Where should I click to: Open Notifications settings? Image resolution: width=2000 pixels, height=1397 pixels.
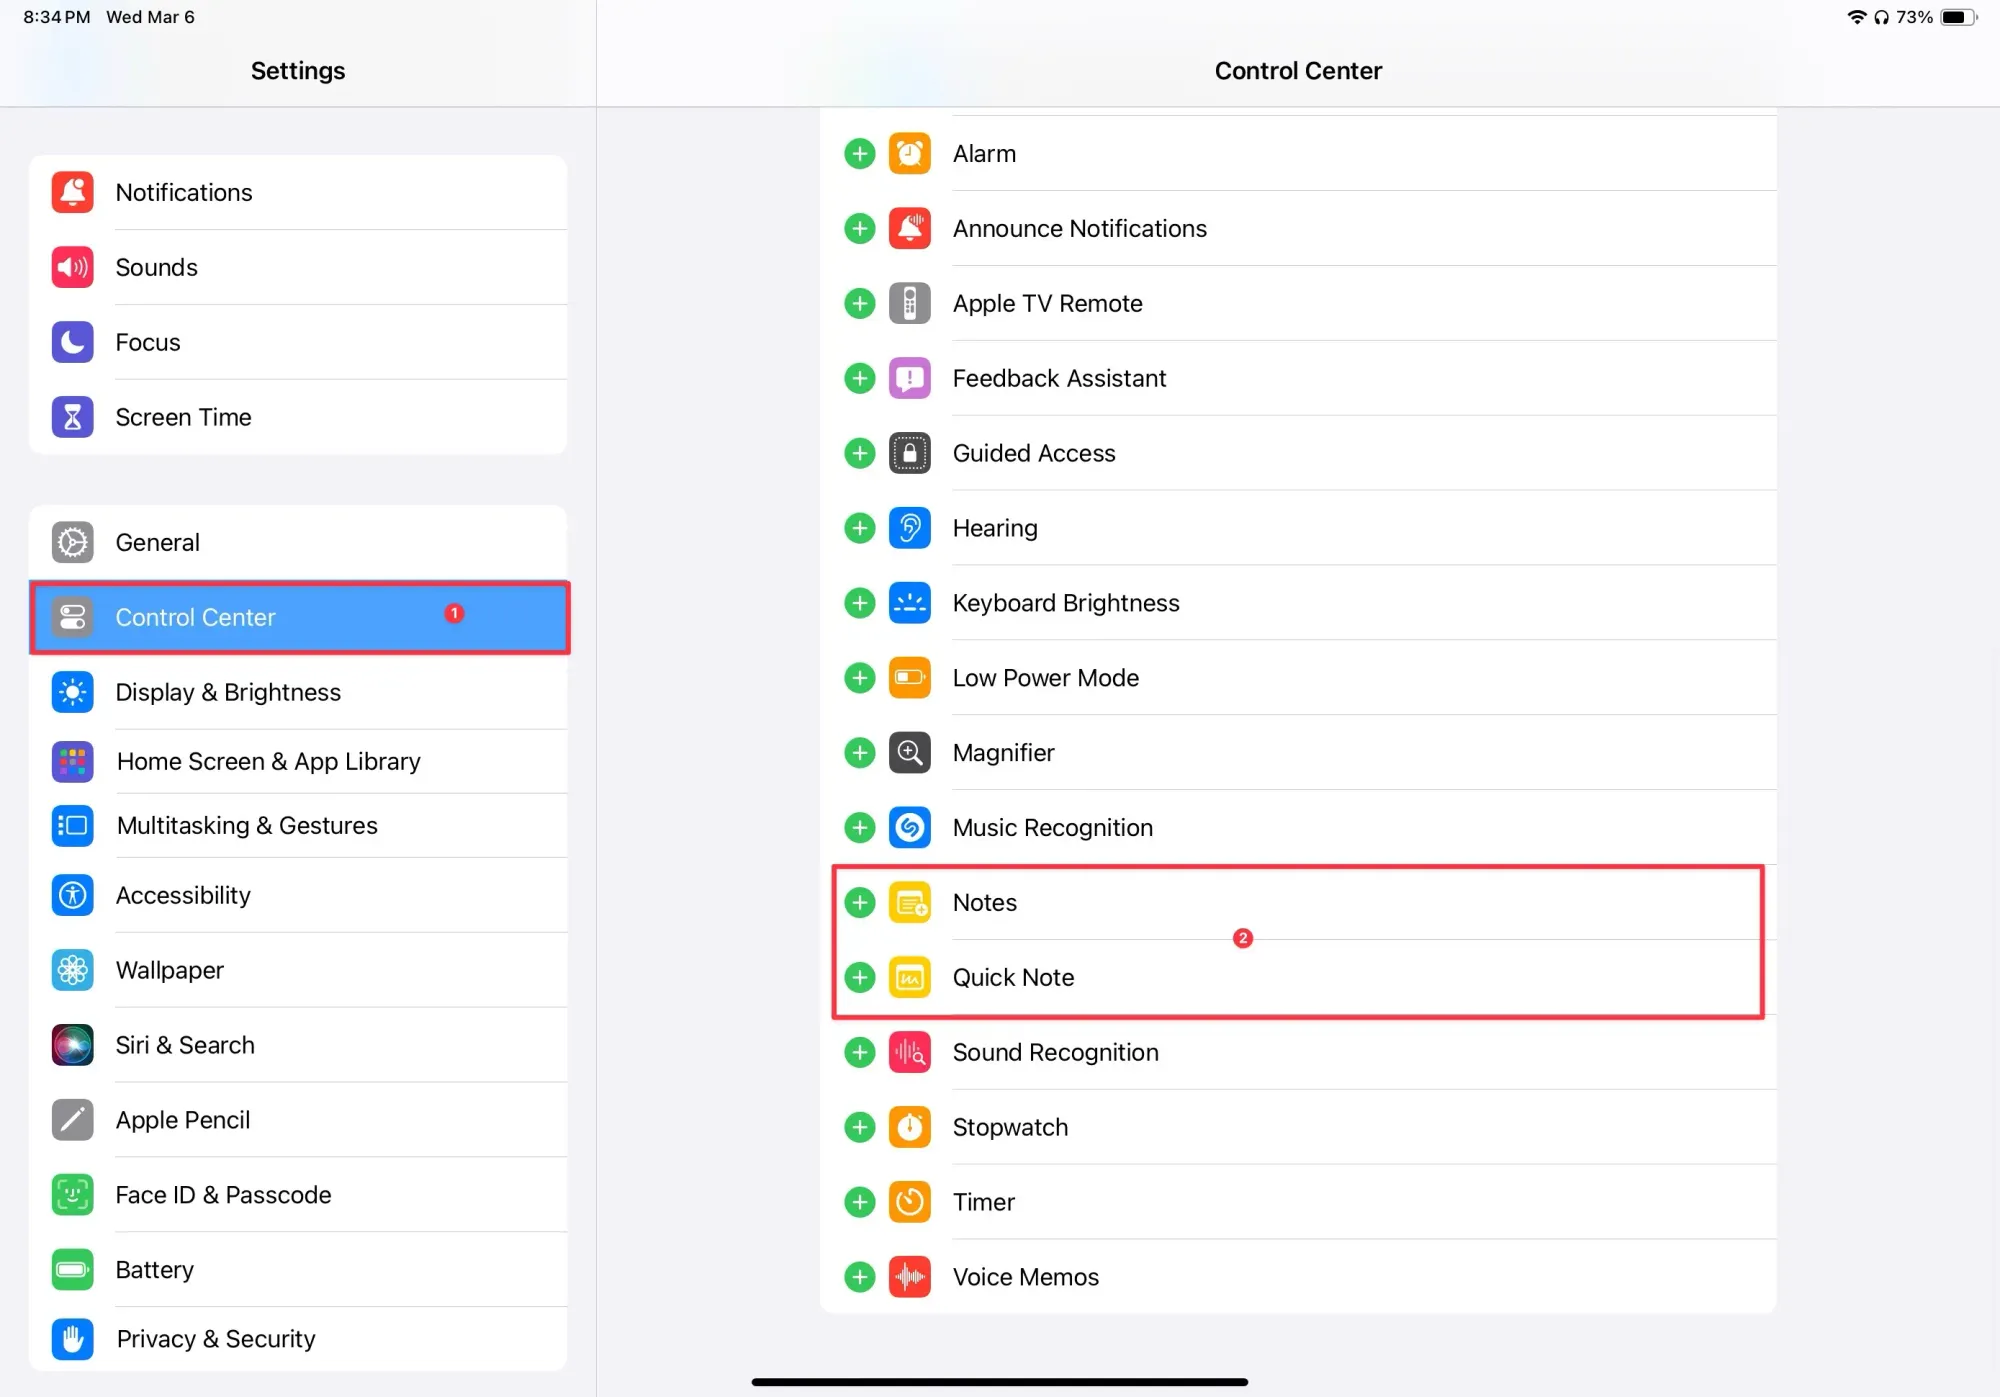click(x=298, y=192)
